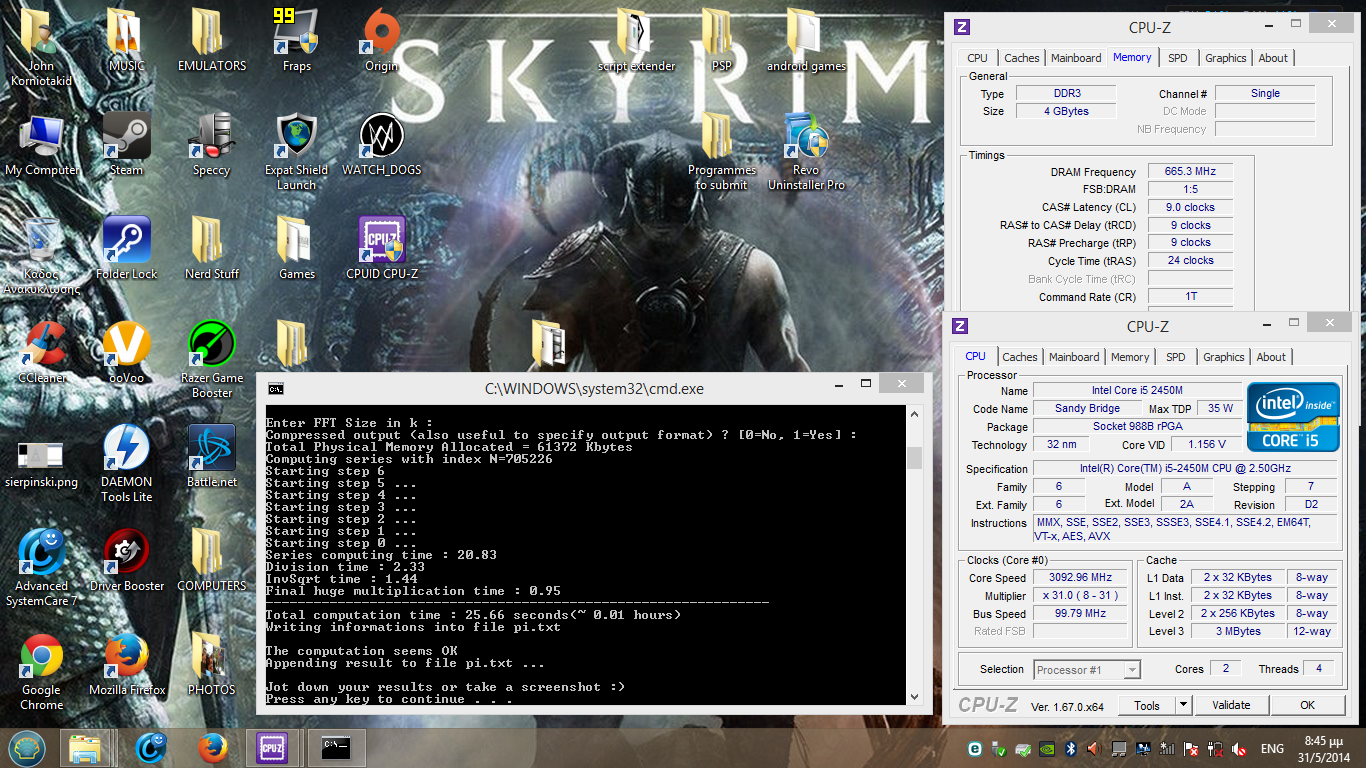Open the script extender folder
The width and height of the screenshot is (1366, 768).
pos(636,41)
